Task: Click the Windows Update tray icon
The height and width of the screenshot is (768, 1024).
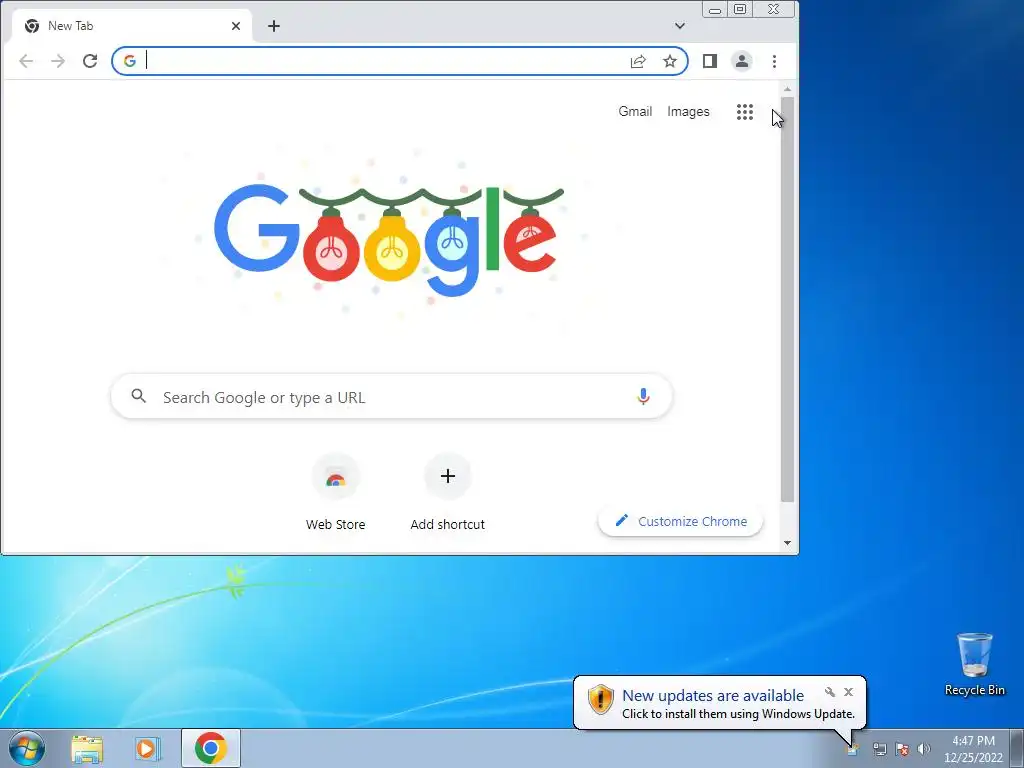Action: click(x=853, y=749)
